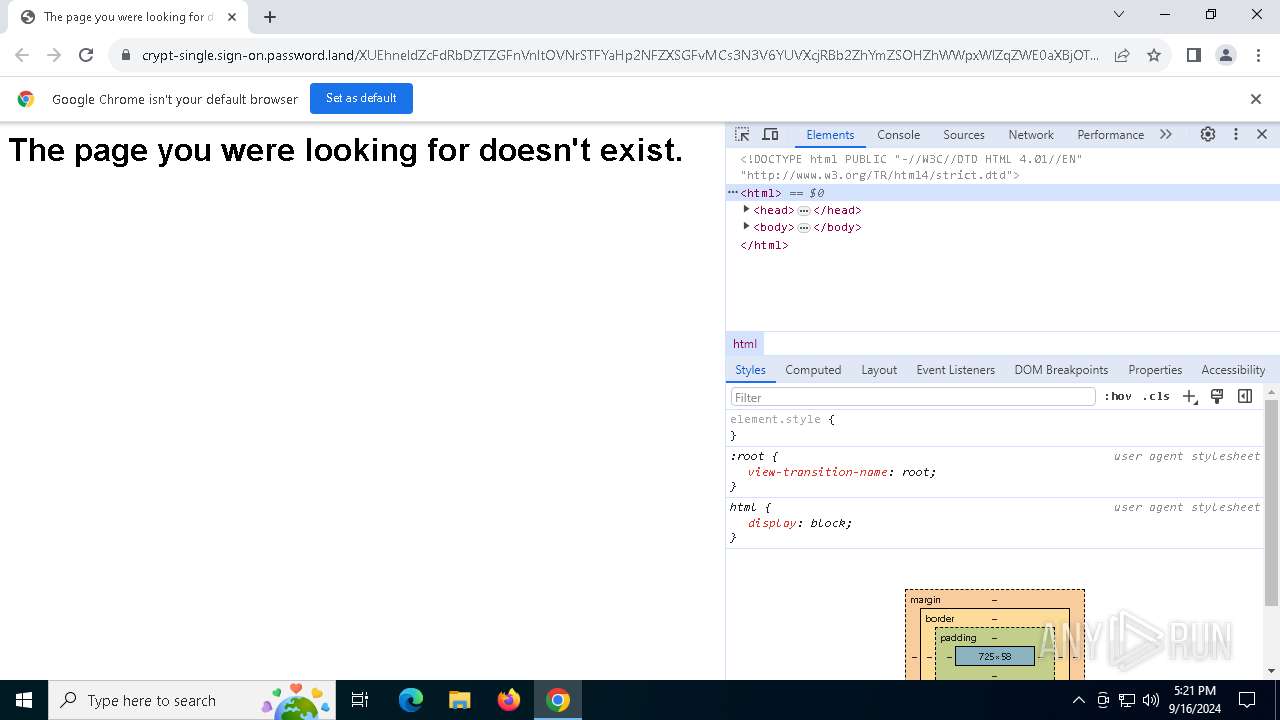The image size is (1280, 720).
Task: Click the head ellipsis expand badge
Action: (804, 211)
